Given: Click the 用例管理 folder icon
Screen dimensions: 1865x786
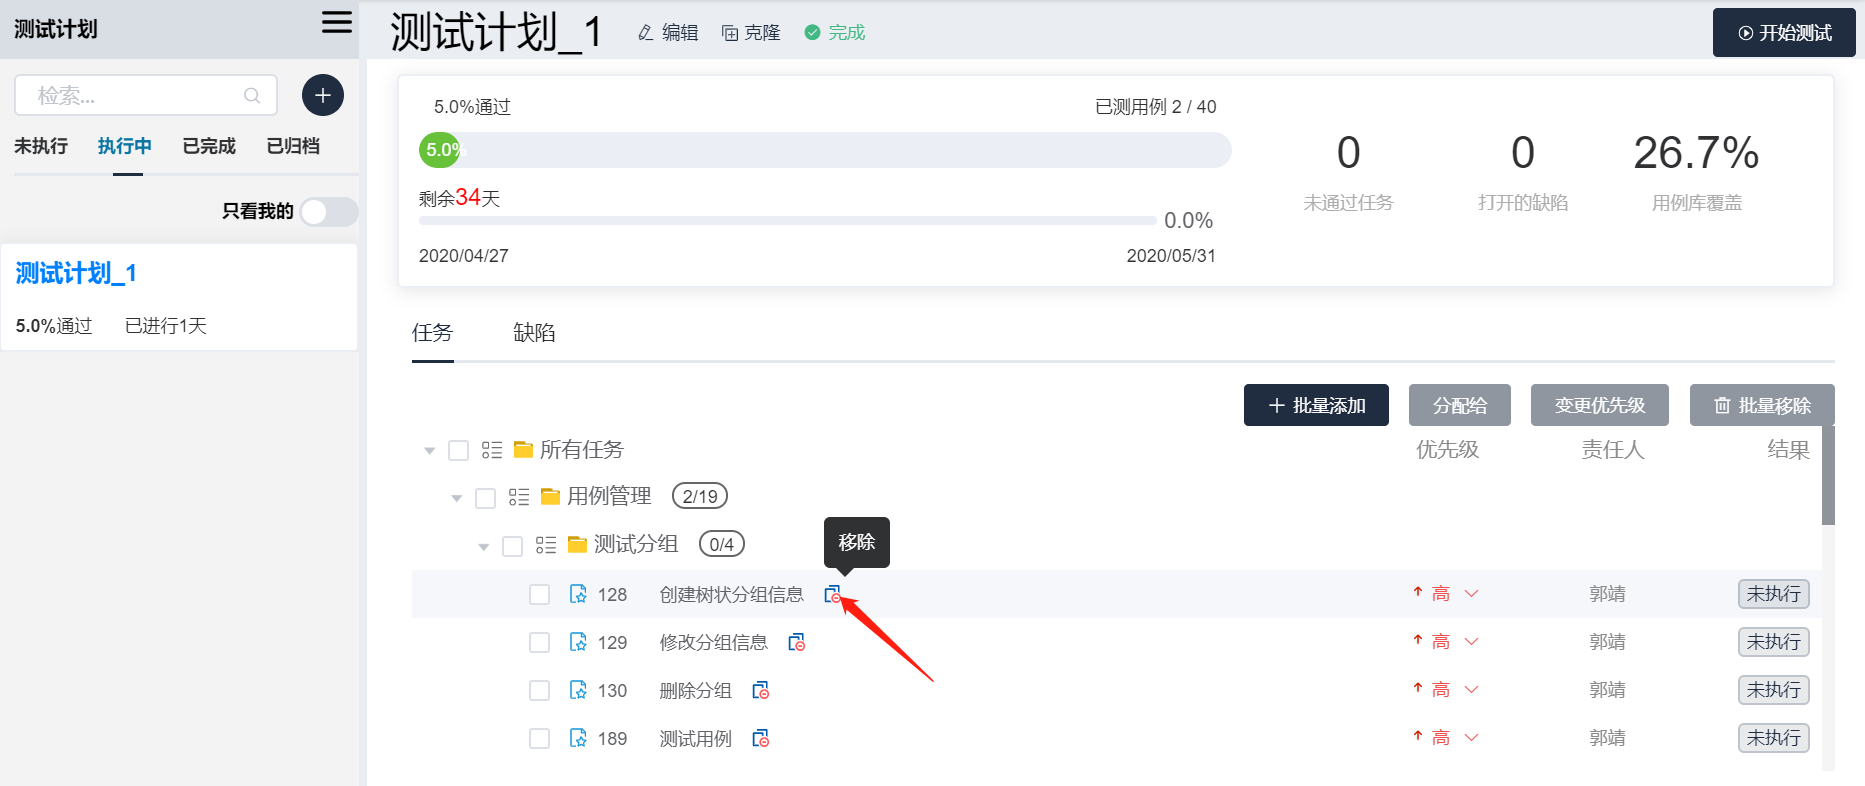Looking at the screenshot, I should pyautogui.click(x=550, y=496).
